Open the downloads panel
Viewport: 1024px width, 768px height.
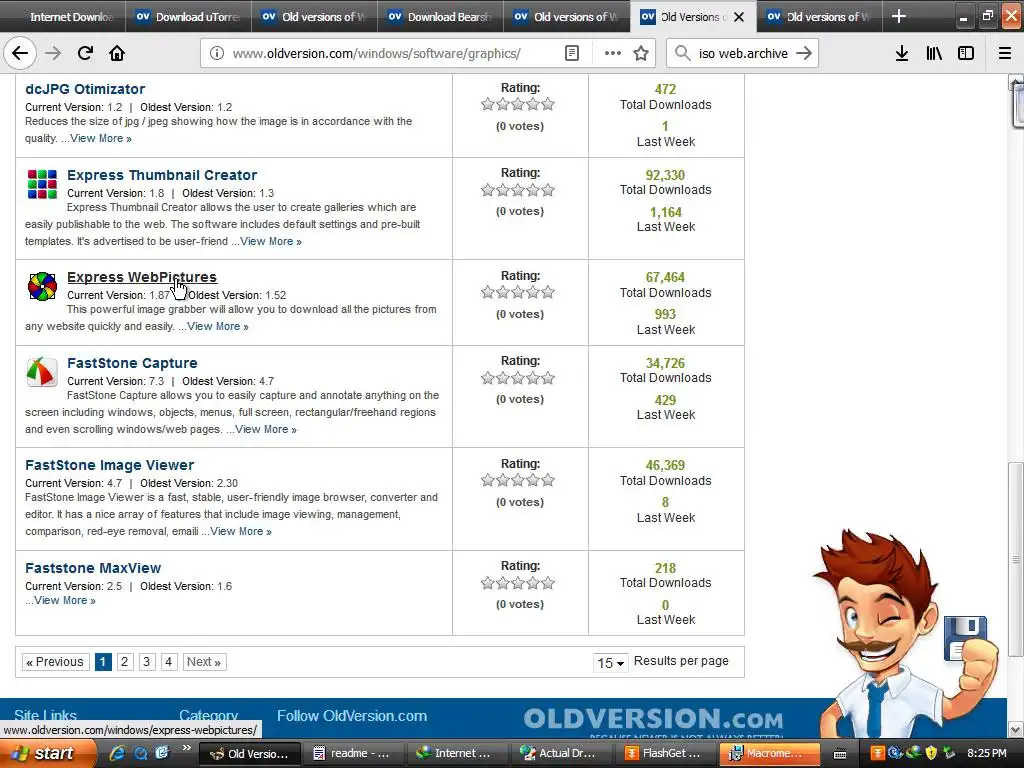(x=901, y=53)
